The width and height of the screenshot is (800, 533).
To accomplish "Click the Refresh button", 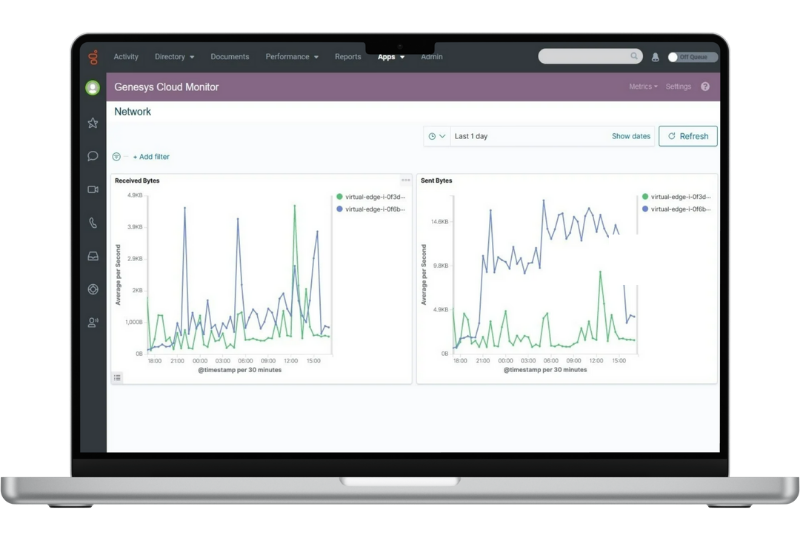I will [x=688, y=136].
